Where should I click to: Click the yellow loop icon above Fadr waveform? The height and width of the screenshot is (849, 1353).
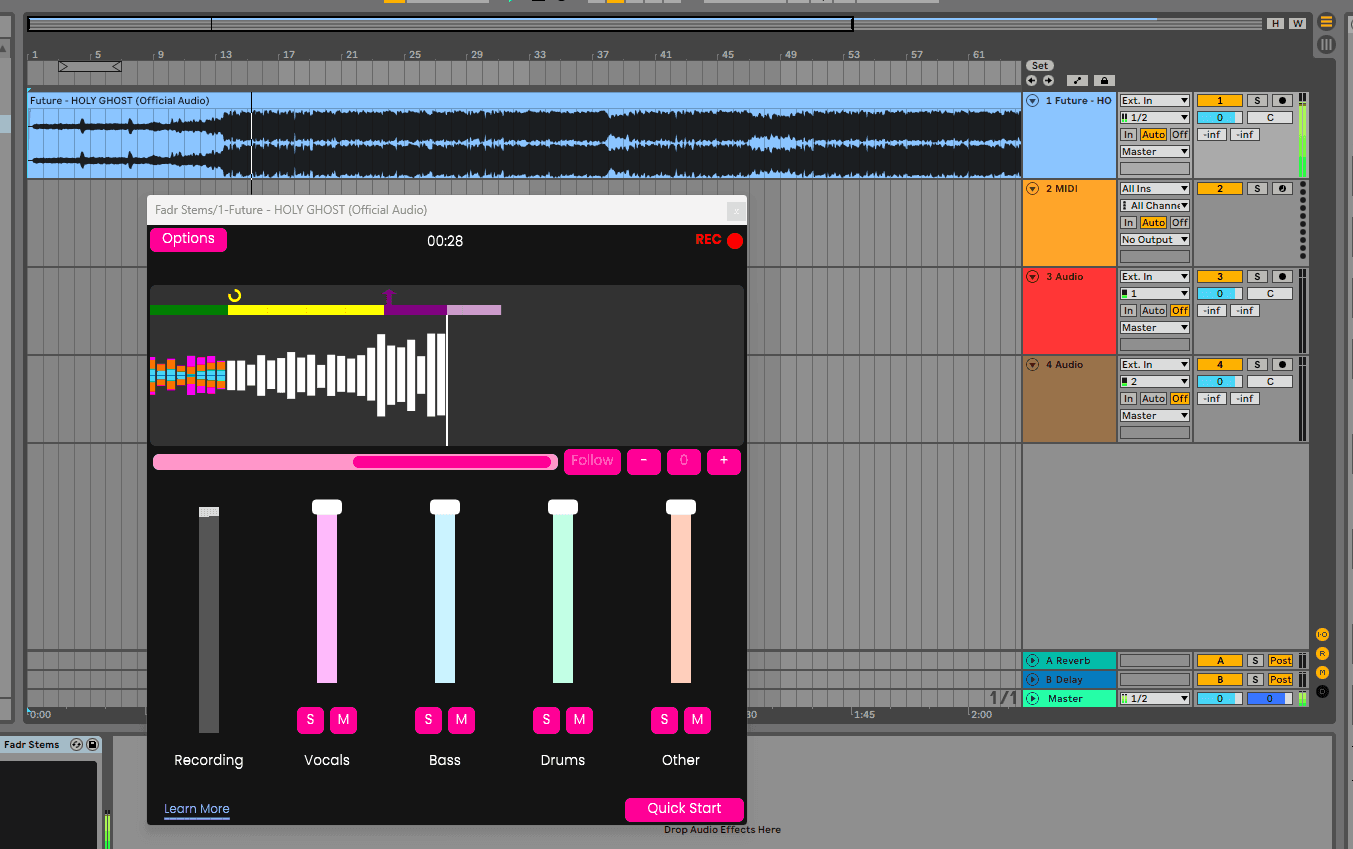coord(232,296)
